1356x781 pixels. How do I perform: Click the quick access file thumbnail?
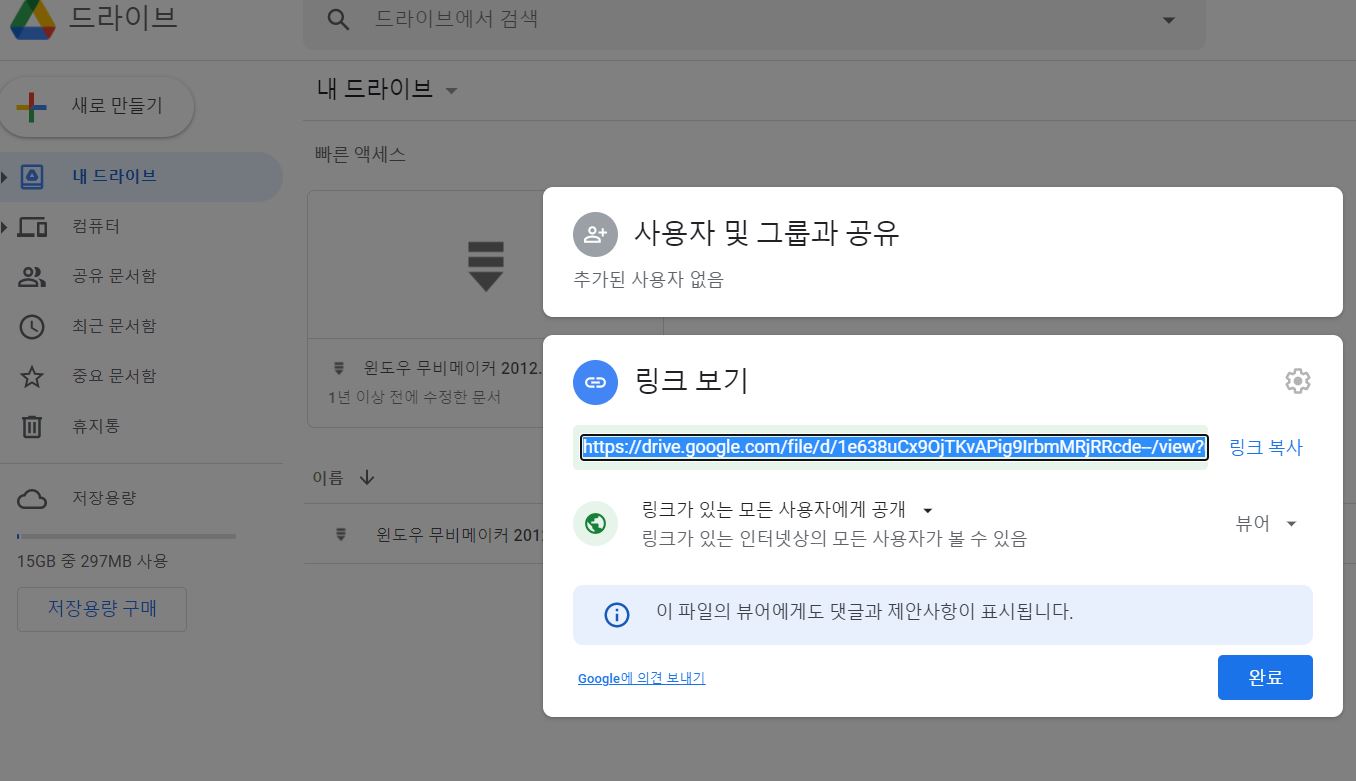coord(486,265)
